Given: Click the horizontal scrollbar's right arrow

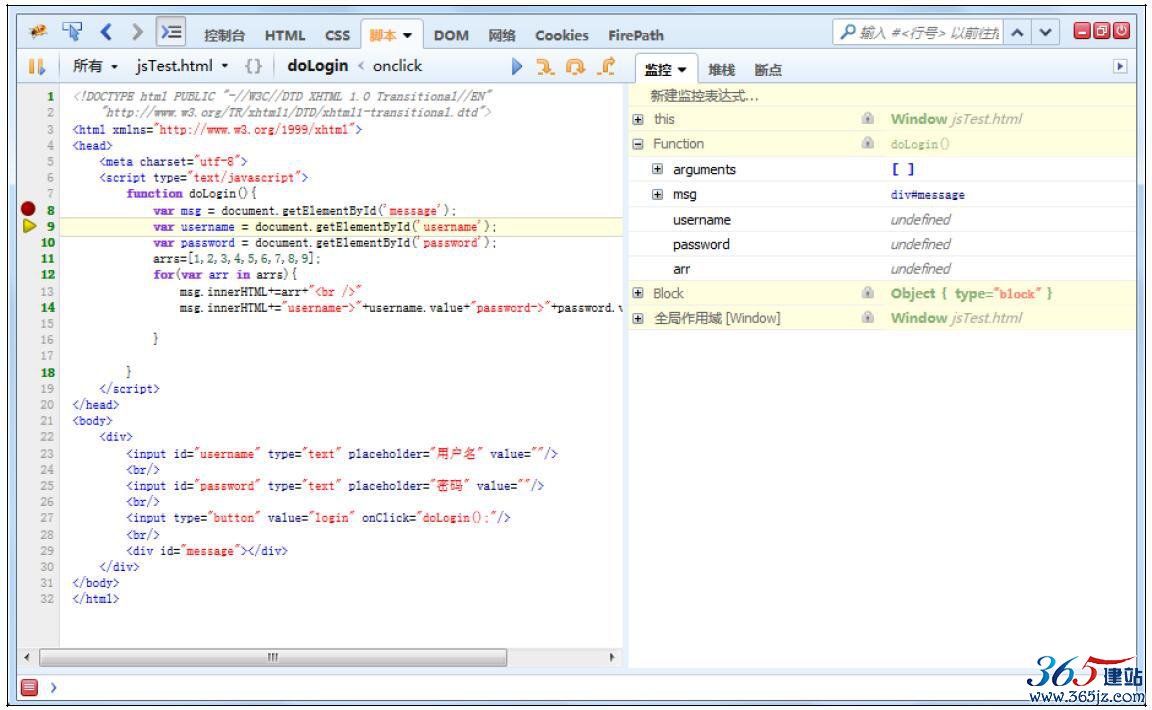Looking at the screenshot, I should pos(612,657).
